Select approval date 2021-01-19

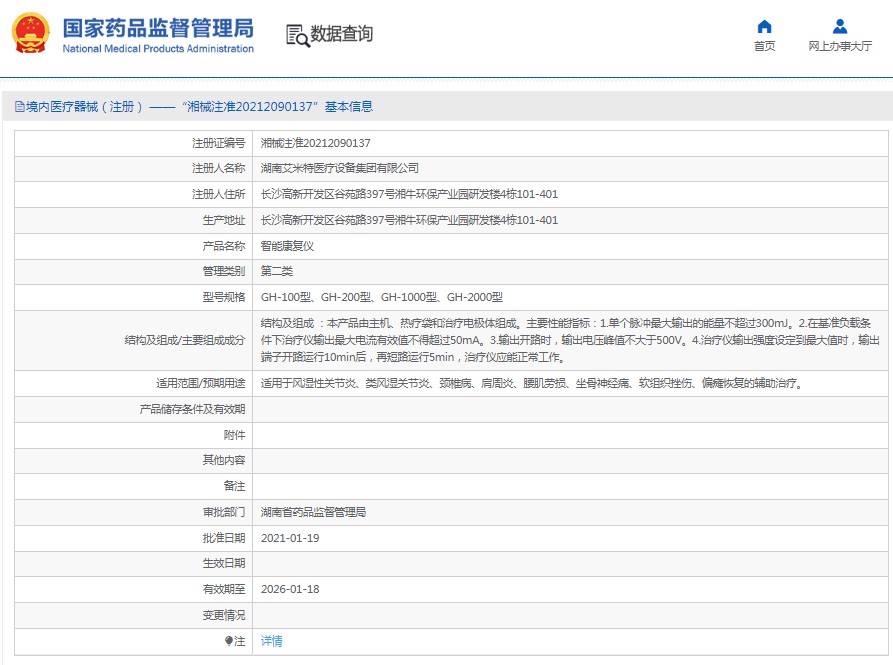click(x=290, y=538)
